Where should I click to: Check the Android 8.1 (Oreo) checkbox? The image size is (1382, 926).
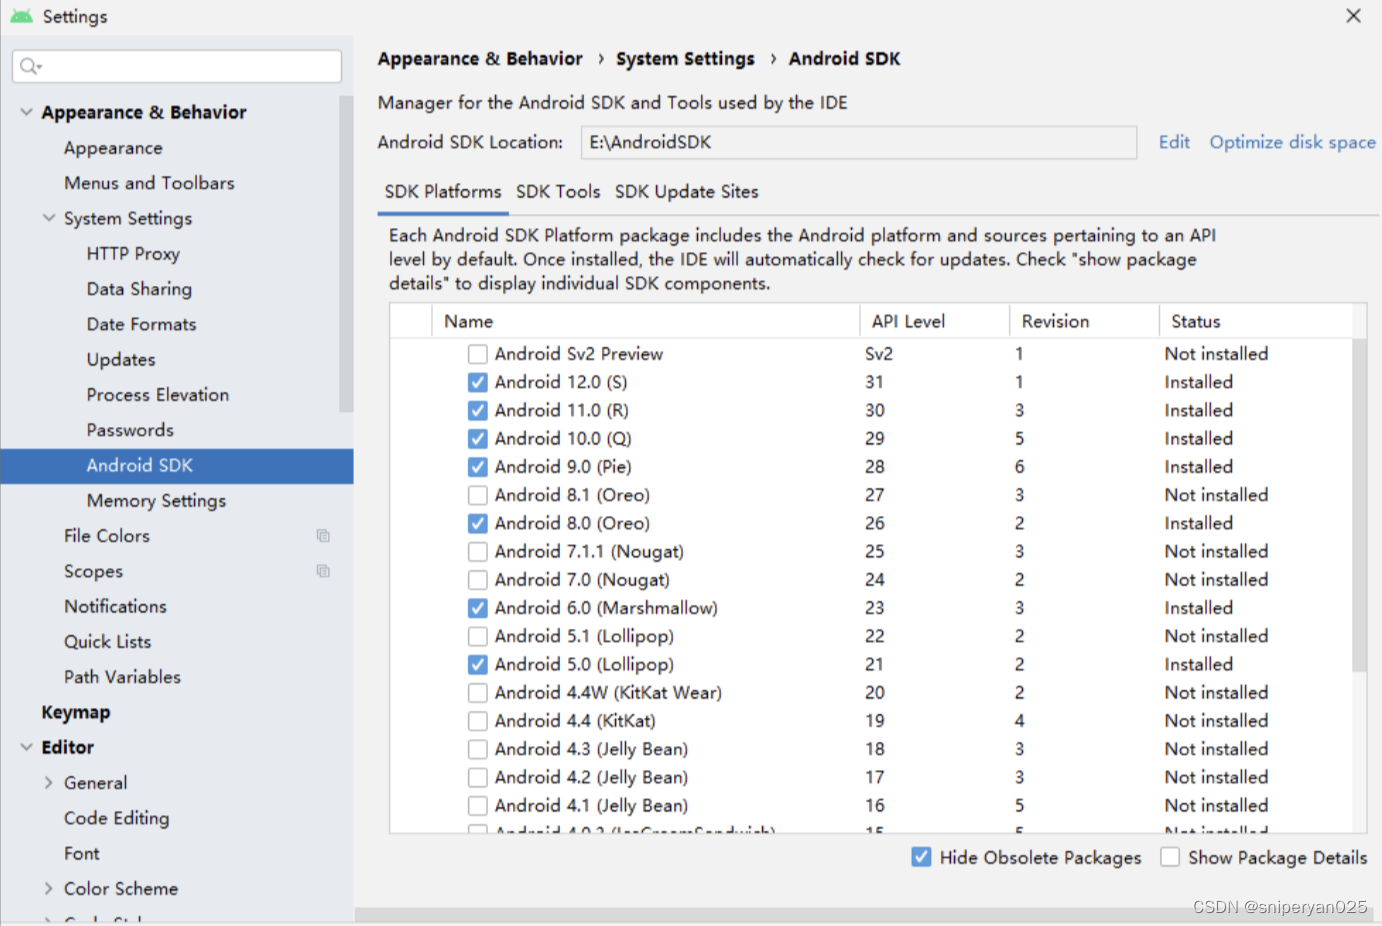coord(477,494)
